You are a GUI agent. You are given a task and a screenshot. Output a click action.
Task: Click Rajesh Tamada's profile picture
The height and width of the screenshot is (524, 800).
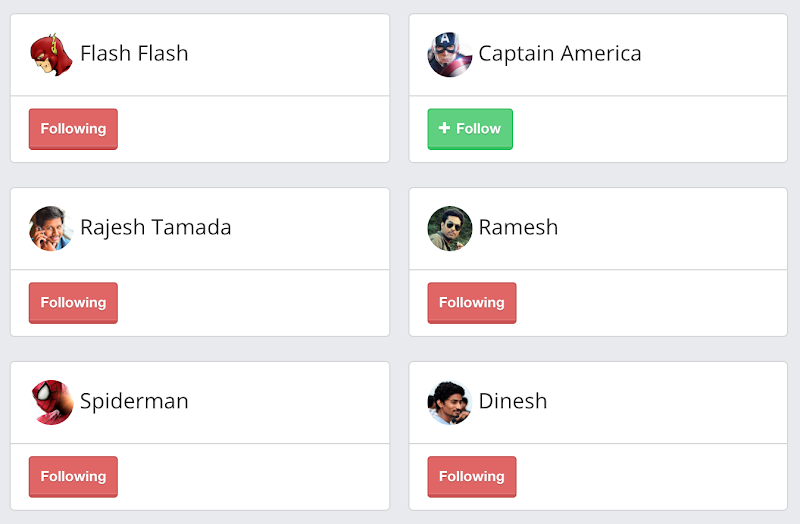point(51,228)
